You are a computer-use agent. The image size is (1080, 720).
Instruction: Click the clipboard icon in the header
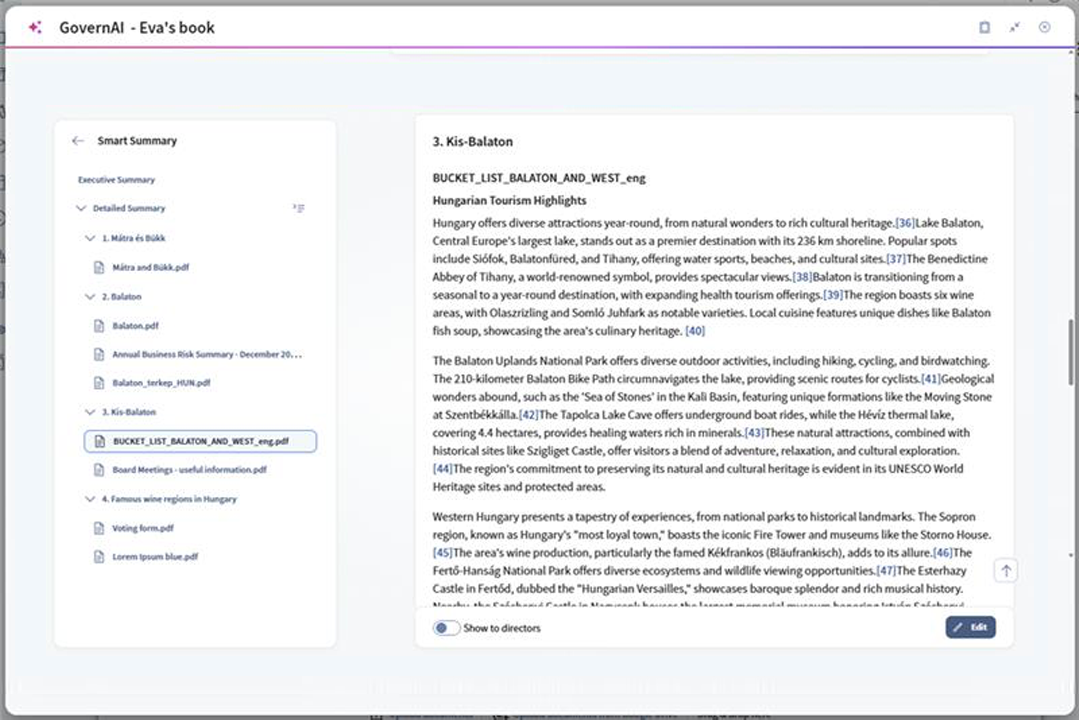click(x=984, y=28)
